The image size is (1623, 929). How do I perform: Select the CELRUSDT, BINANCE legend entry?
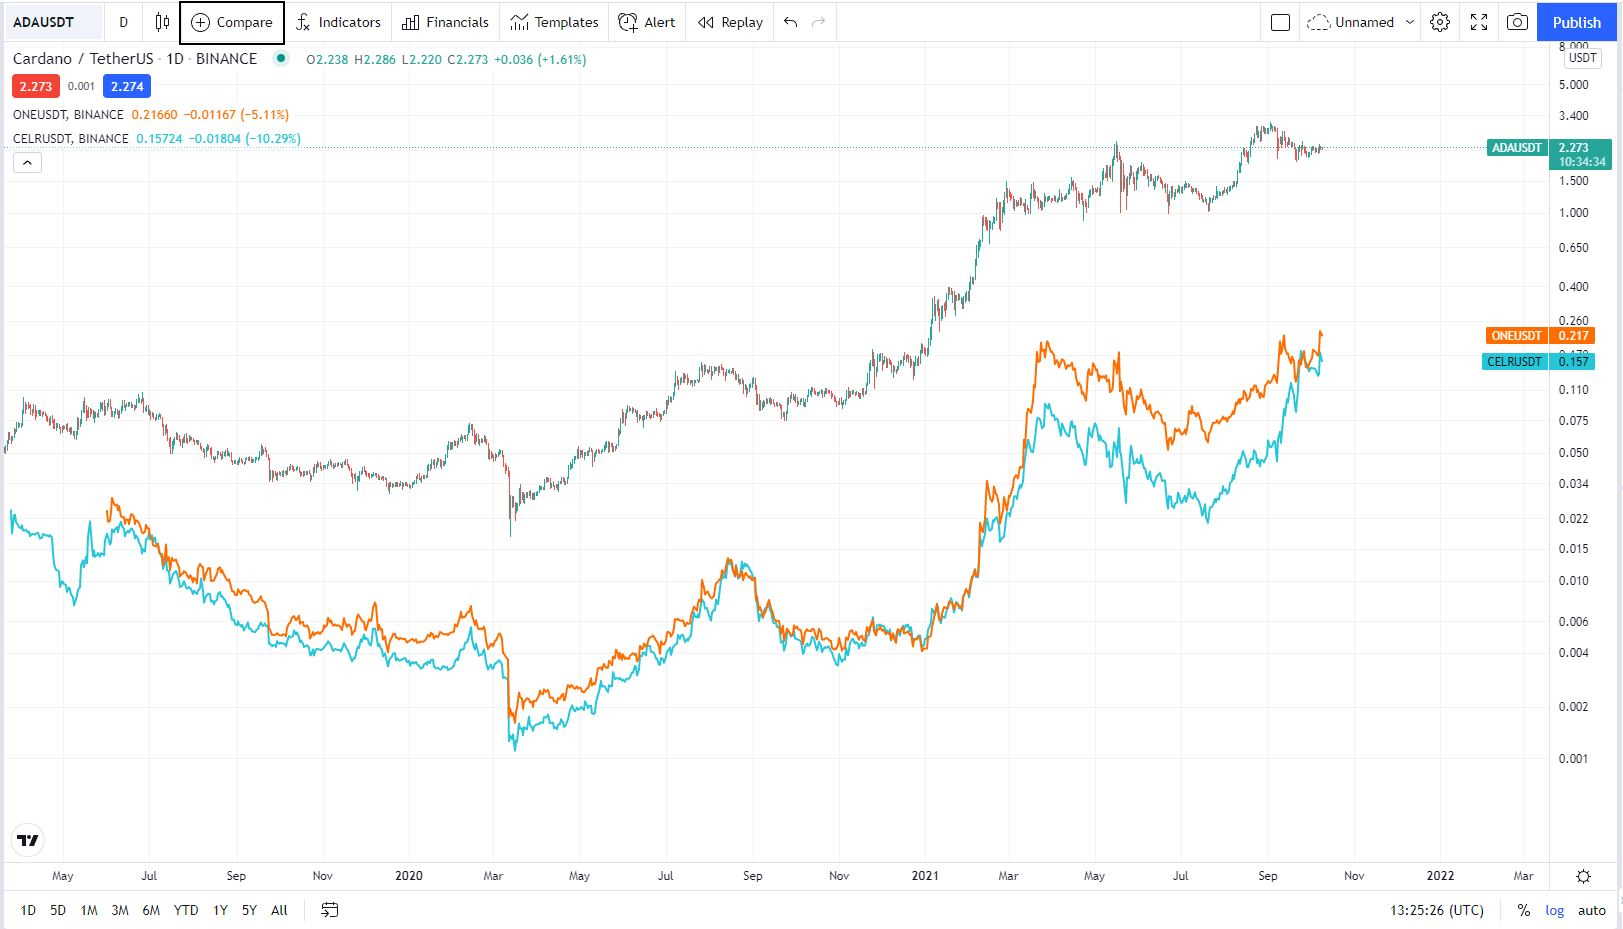[x=71, y=138]
